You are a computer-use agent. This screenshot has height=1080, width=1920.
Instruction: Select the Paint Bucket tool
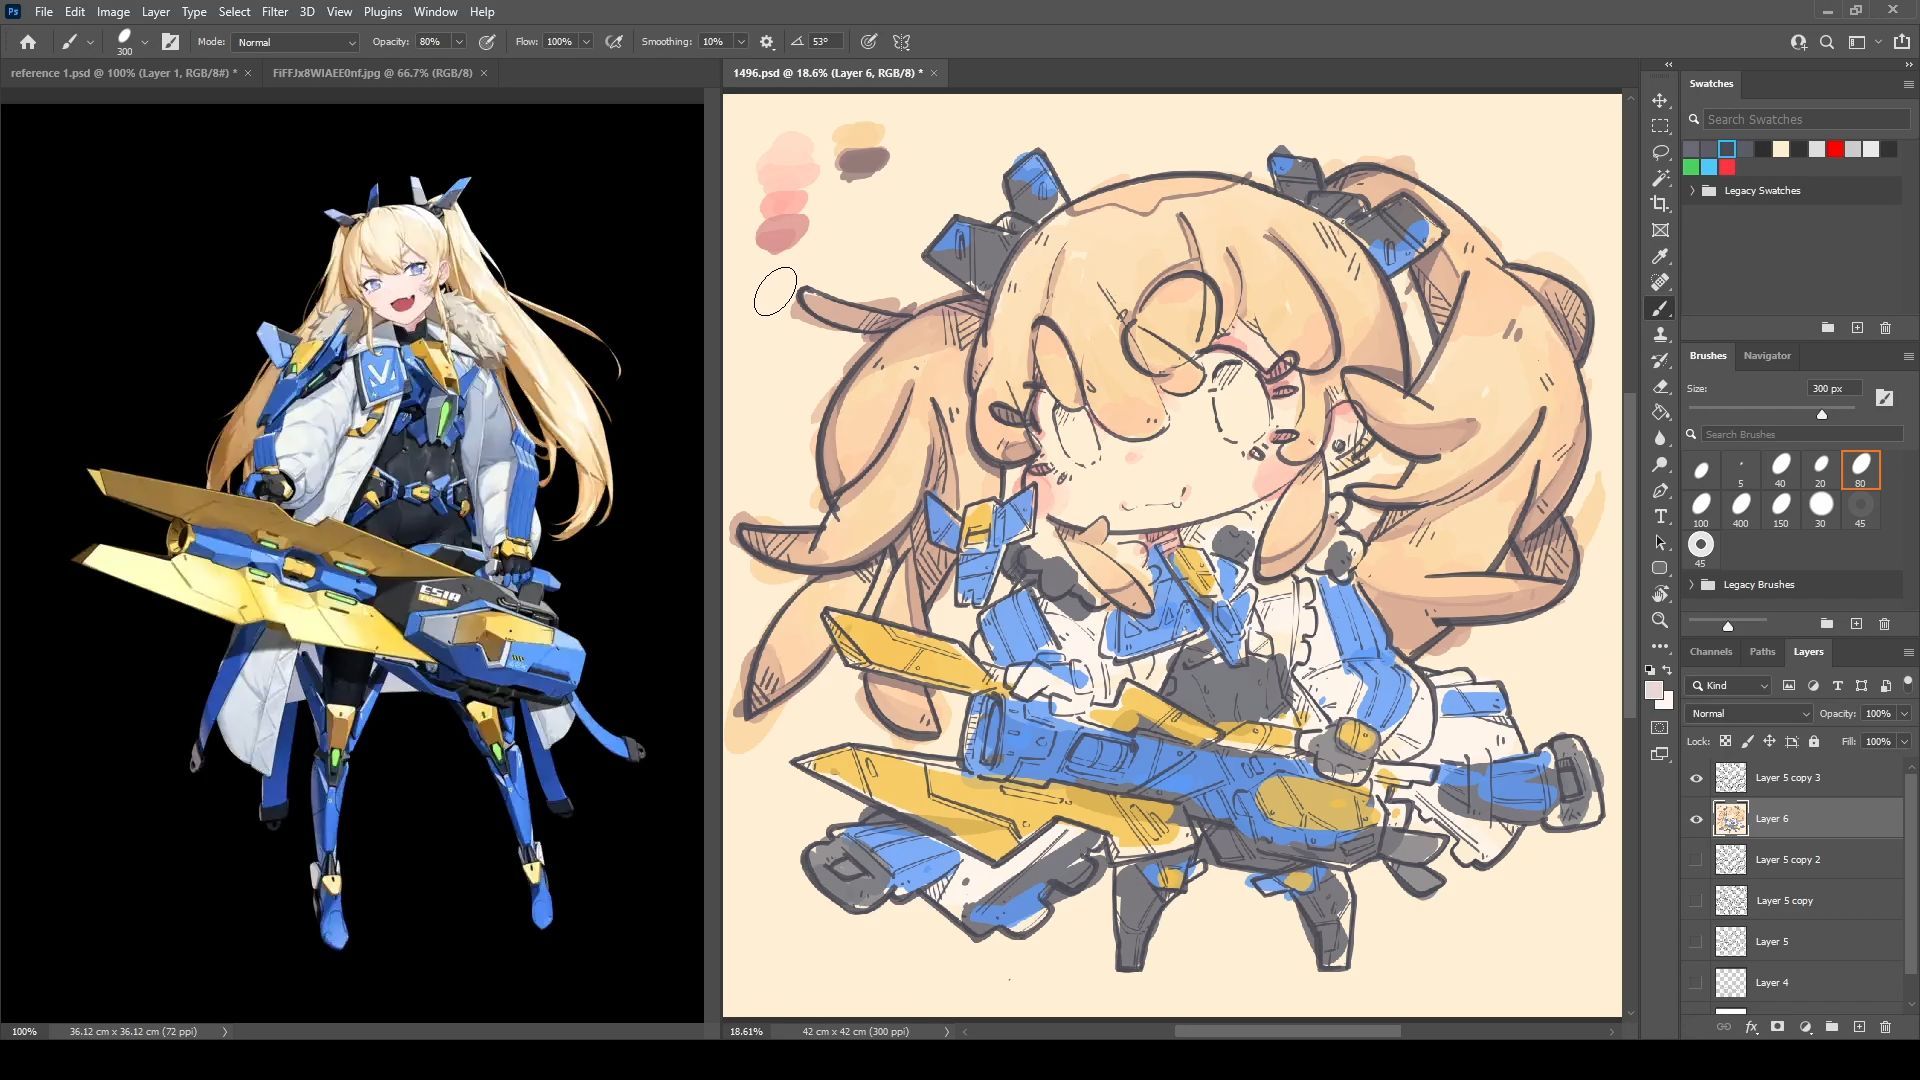click(x=1660, y=412)
